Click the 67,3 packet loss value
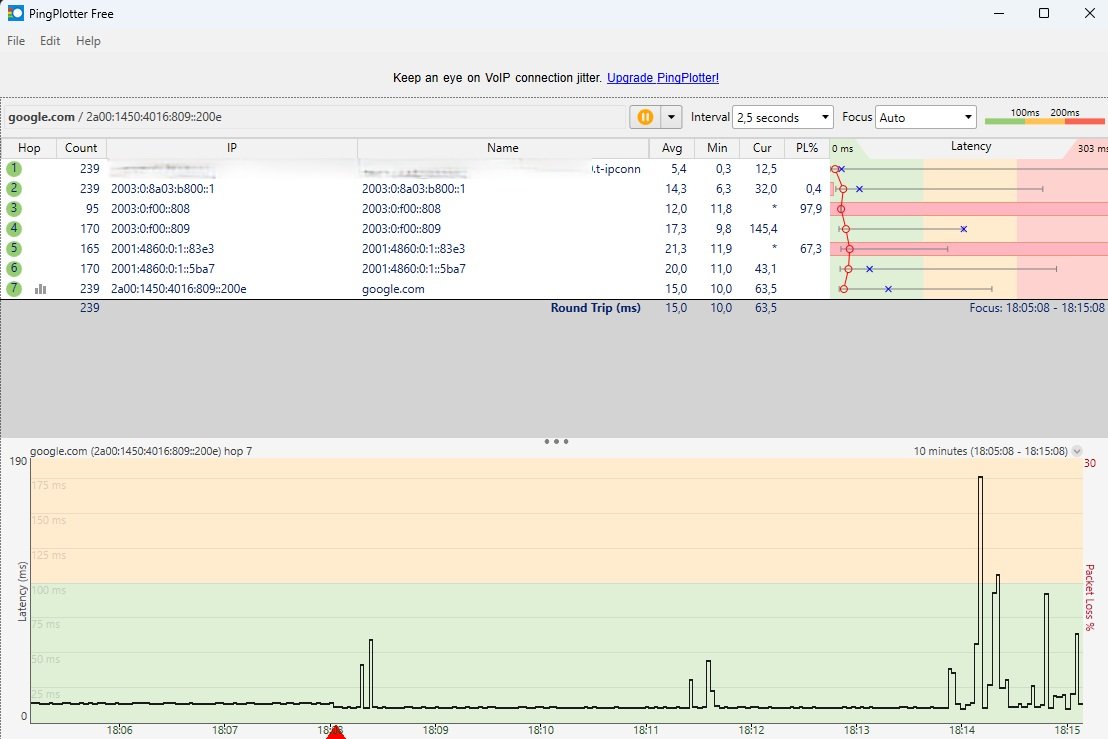 810,249
